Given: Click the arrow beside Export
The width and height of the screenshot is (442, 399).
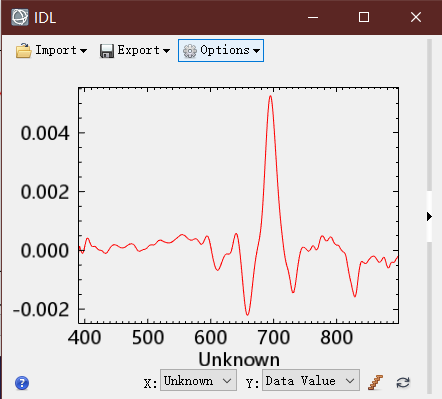Looking at the screenshot, I should [x=166, y=51].
